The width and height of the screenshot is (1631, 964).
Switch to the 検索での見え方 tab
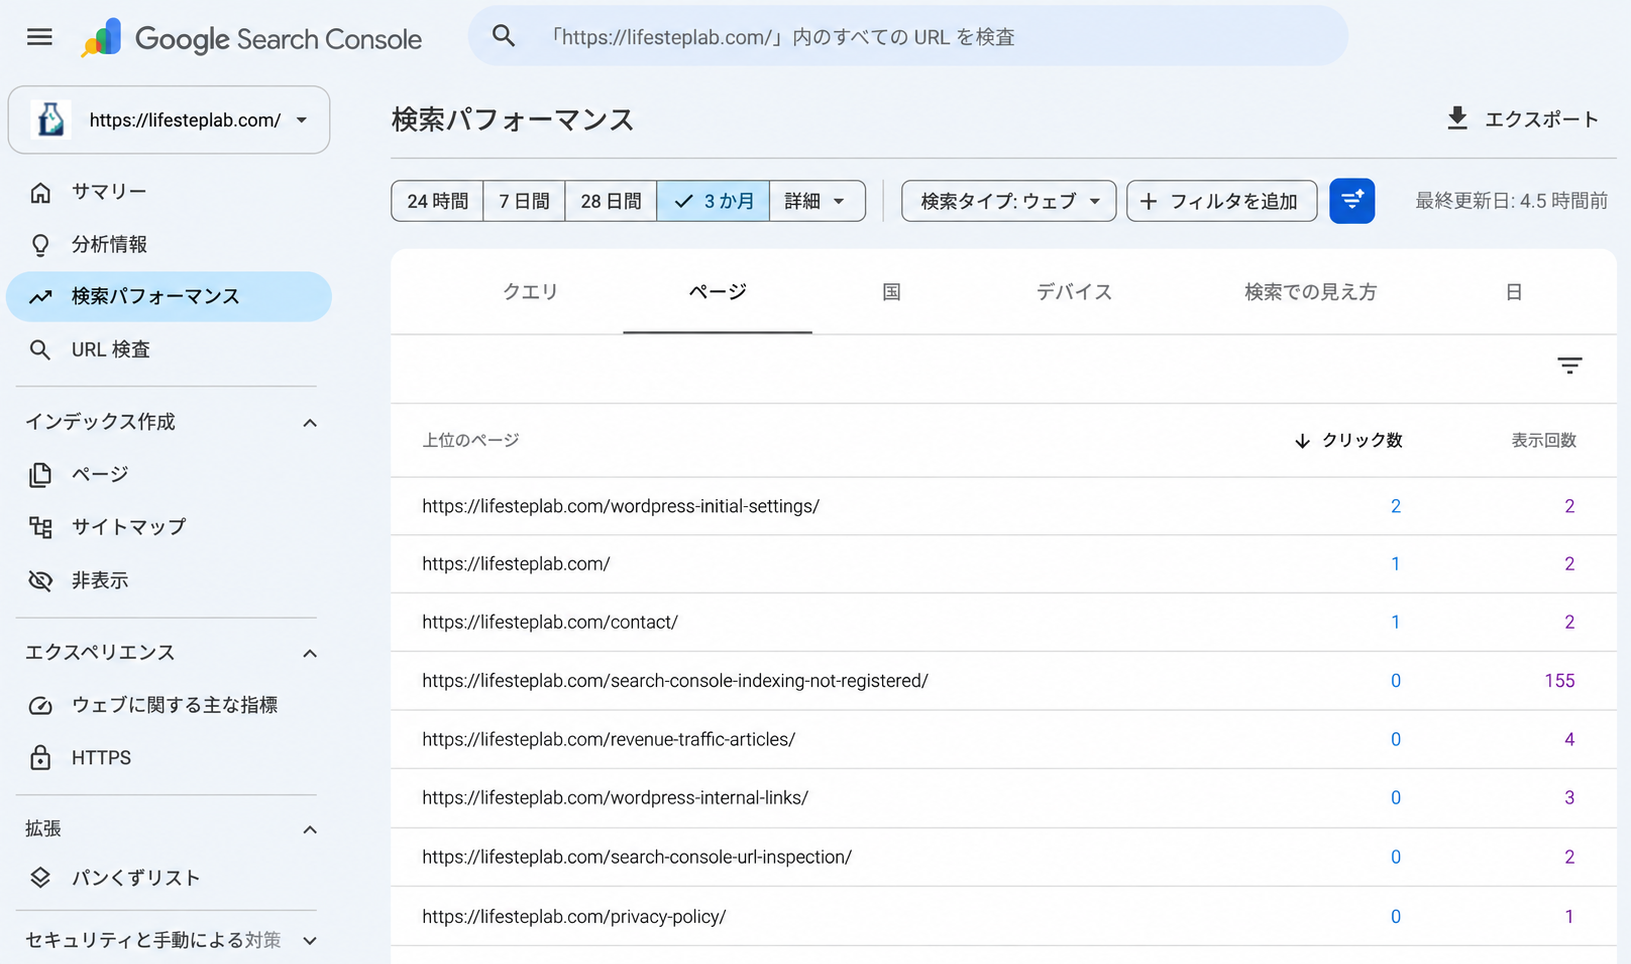1310,292
